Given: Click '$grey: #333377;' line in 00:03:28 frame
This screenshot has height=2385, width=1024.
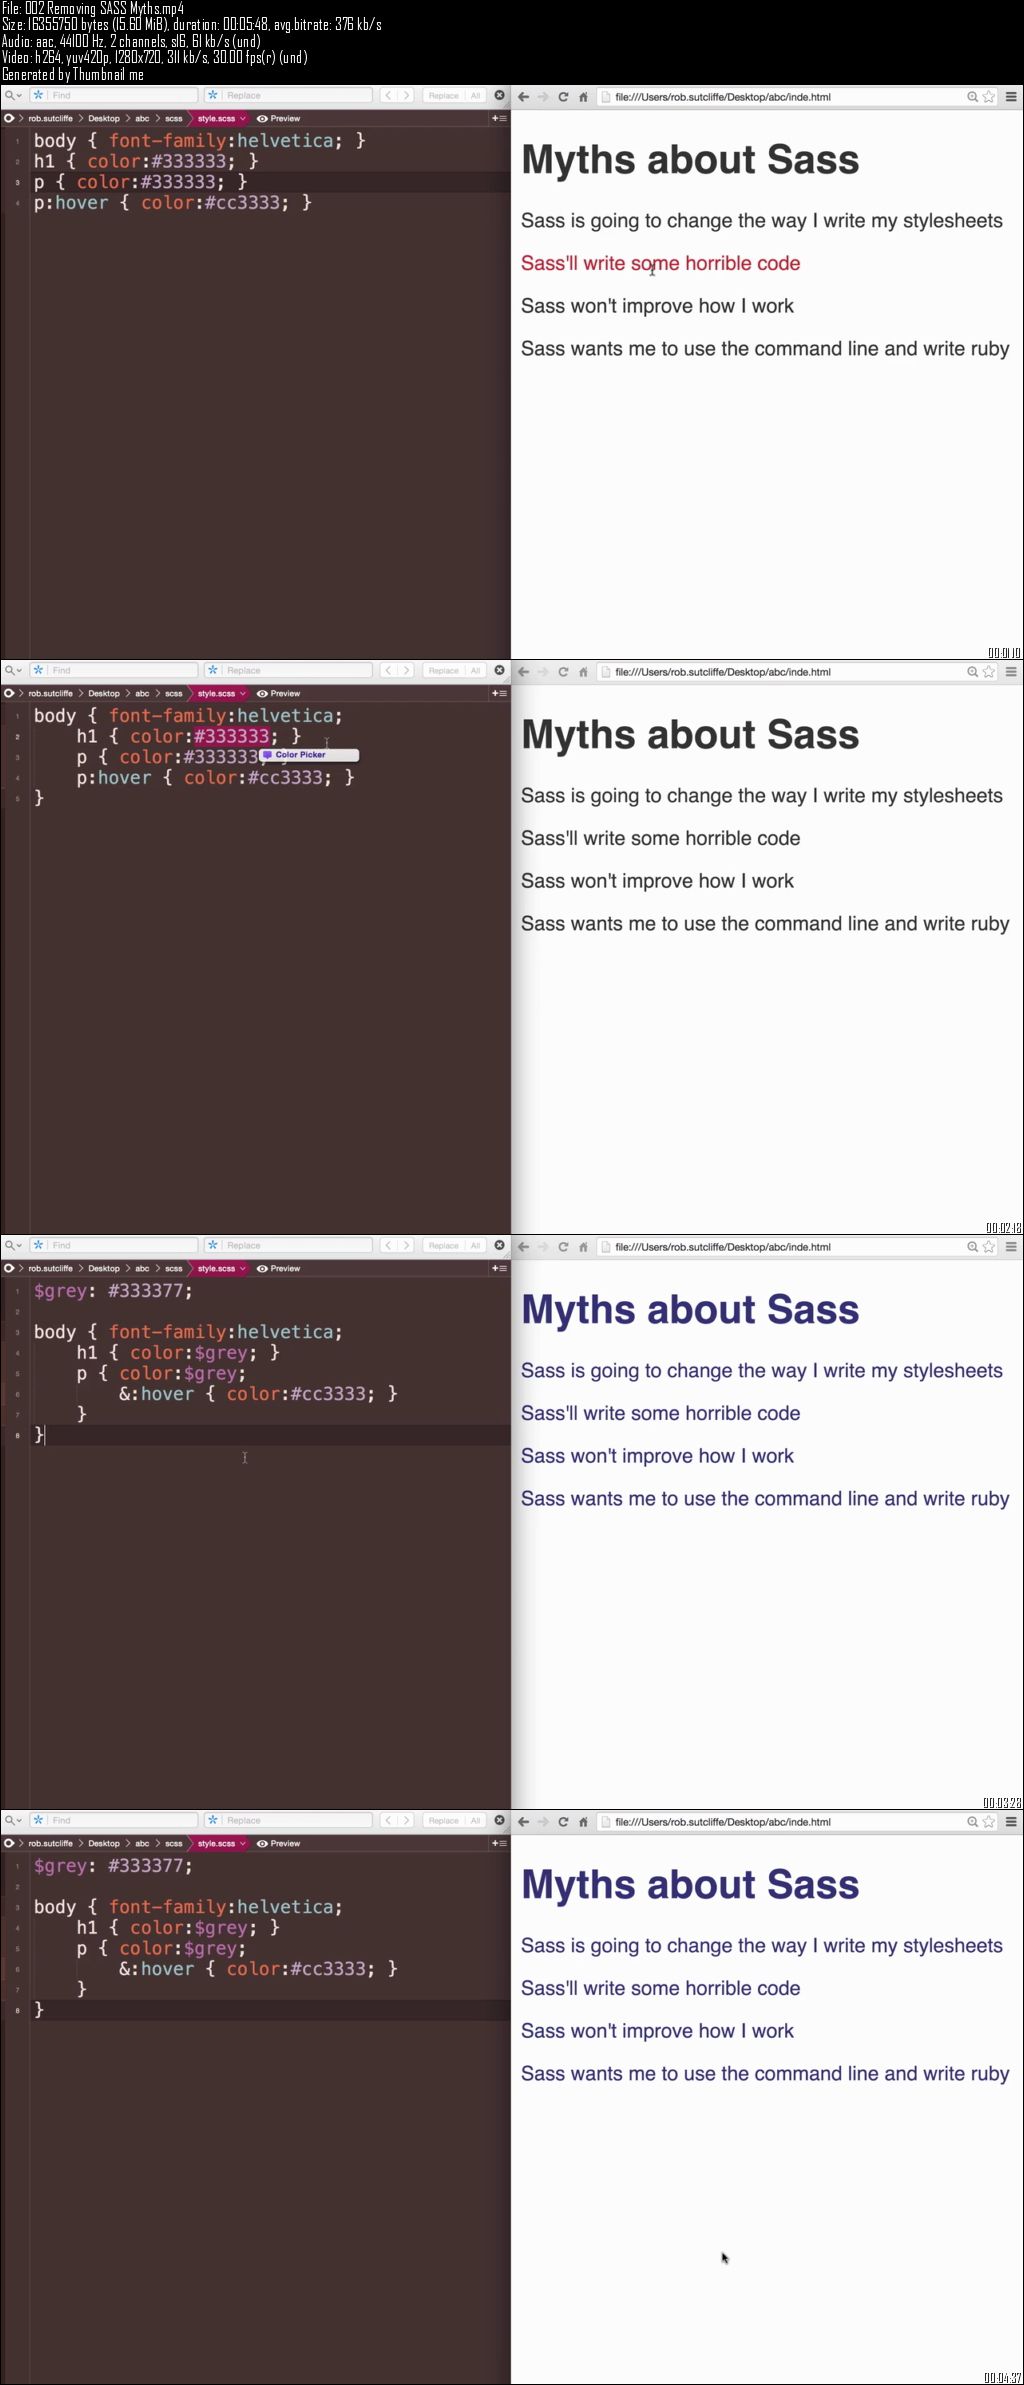Looking at the screenshot, I should (113, 1291).
